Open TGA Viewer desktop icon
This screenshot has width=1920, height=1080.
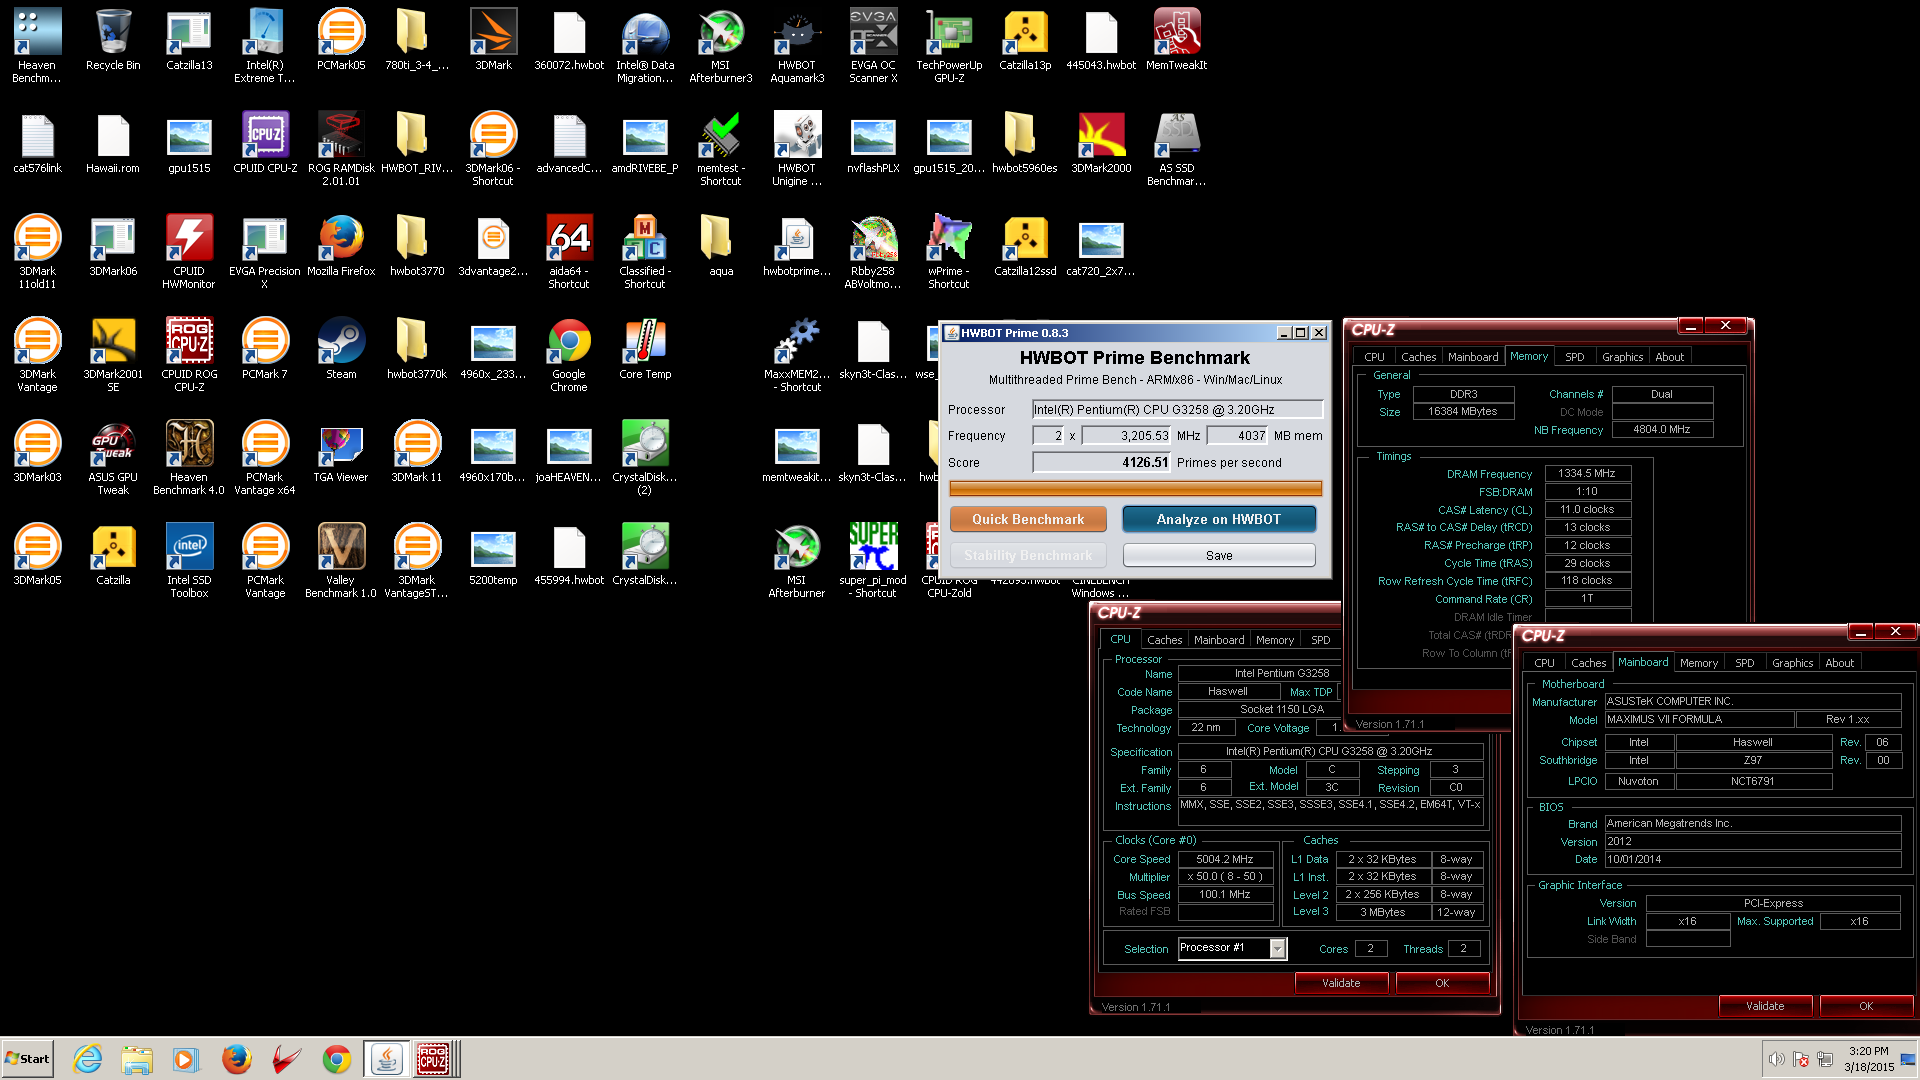341,452
